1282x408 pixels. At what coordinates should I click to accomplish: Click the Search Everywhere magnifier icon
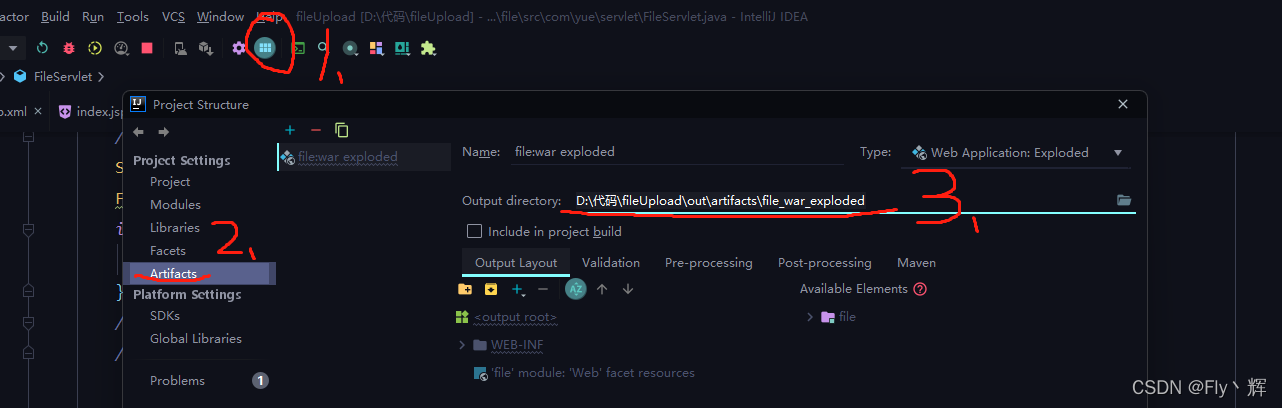pyautogui.click(x=323, y=47)
